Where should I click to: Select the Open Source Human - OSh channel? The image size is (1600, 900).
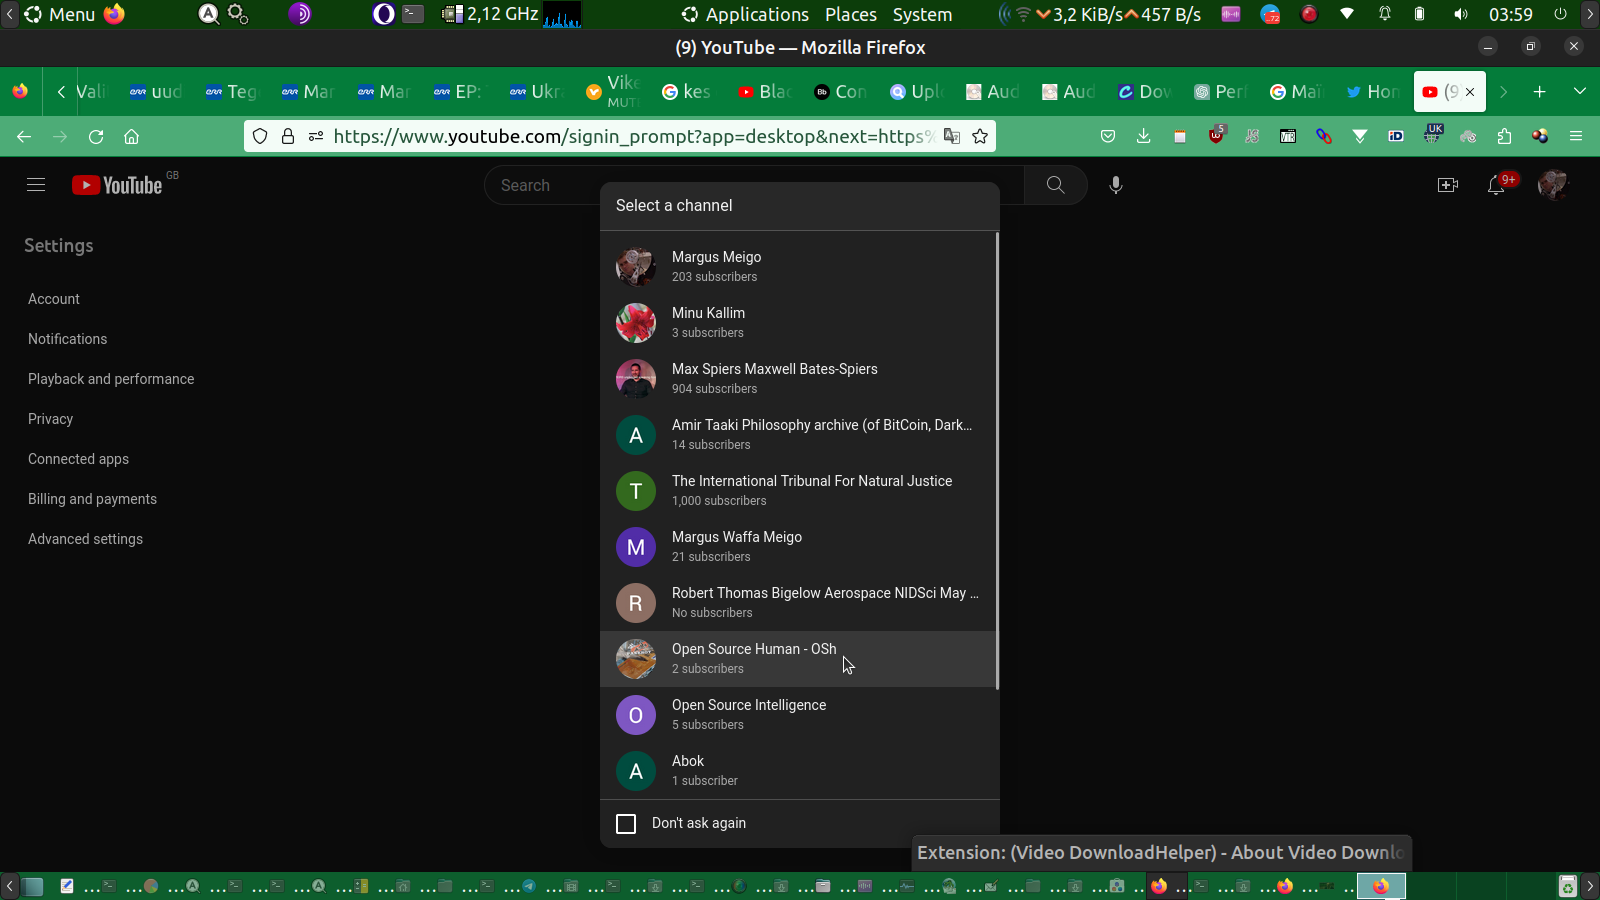pos(798,659)
